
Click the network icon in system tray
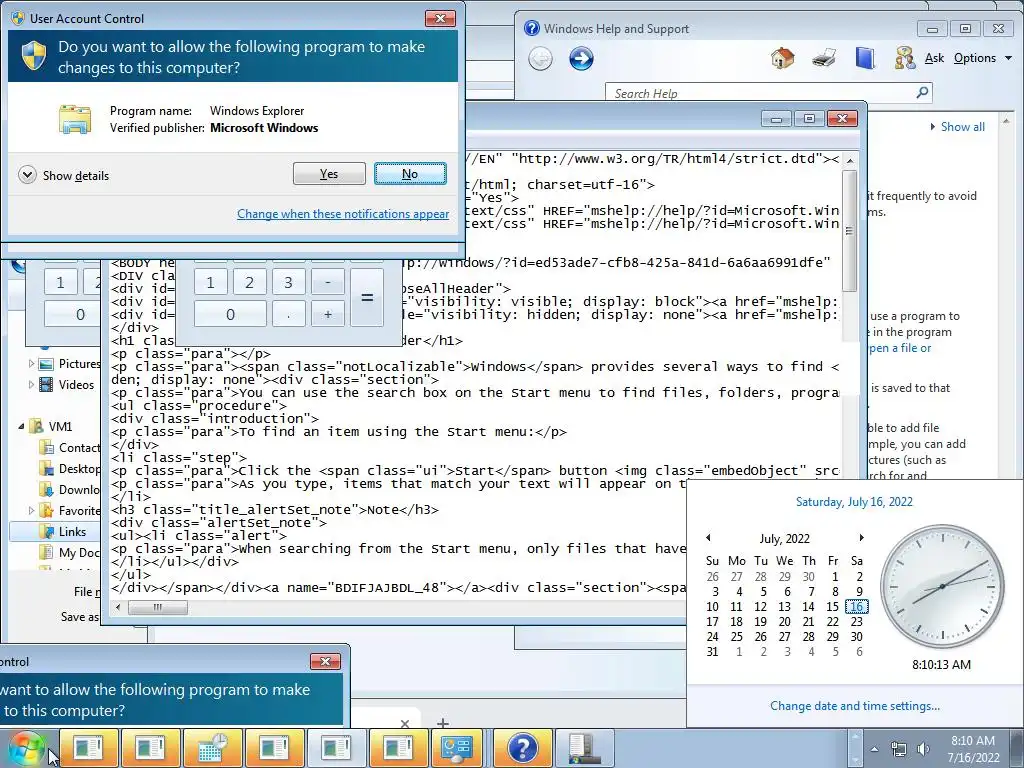pyautogui.click(x=899, y=749)
